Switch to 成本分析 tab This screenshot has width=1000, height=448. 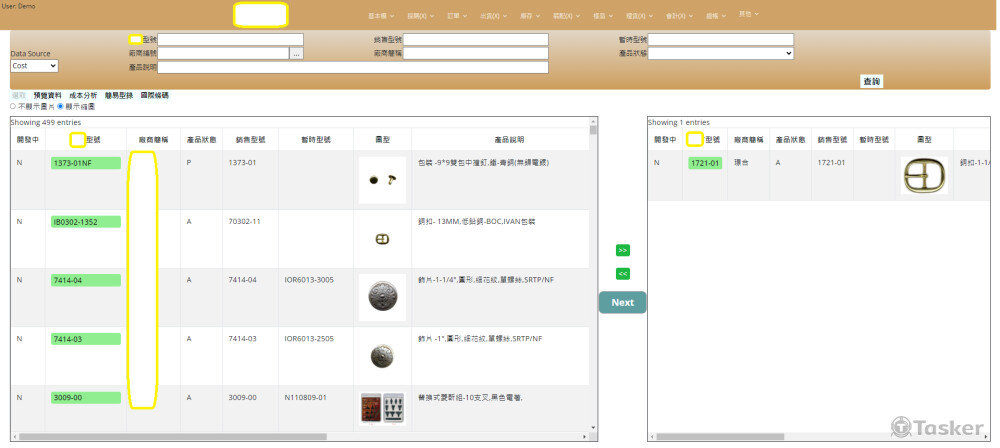tap(83, 95)
